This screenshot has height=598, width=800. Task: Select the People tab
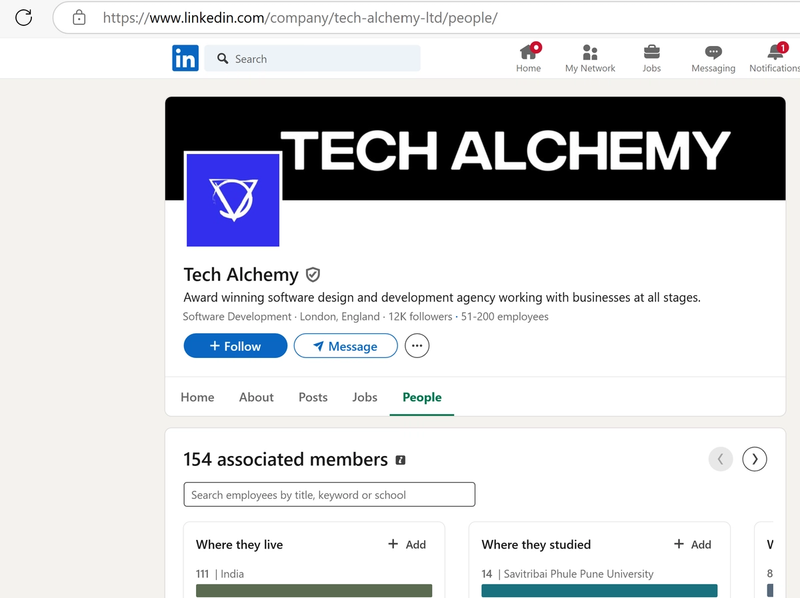click(422, 397)
